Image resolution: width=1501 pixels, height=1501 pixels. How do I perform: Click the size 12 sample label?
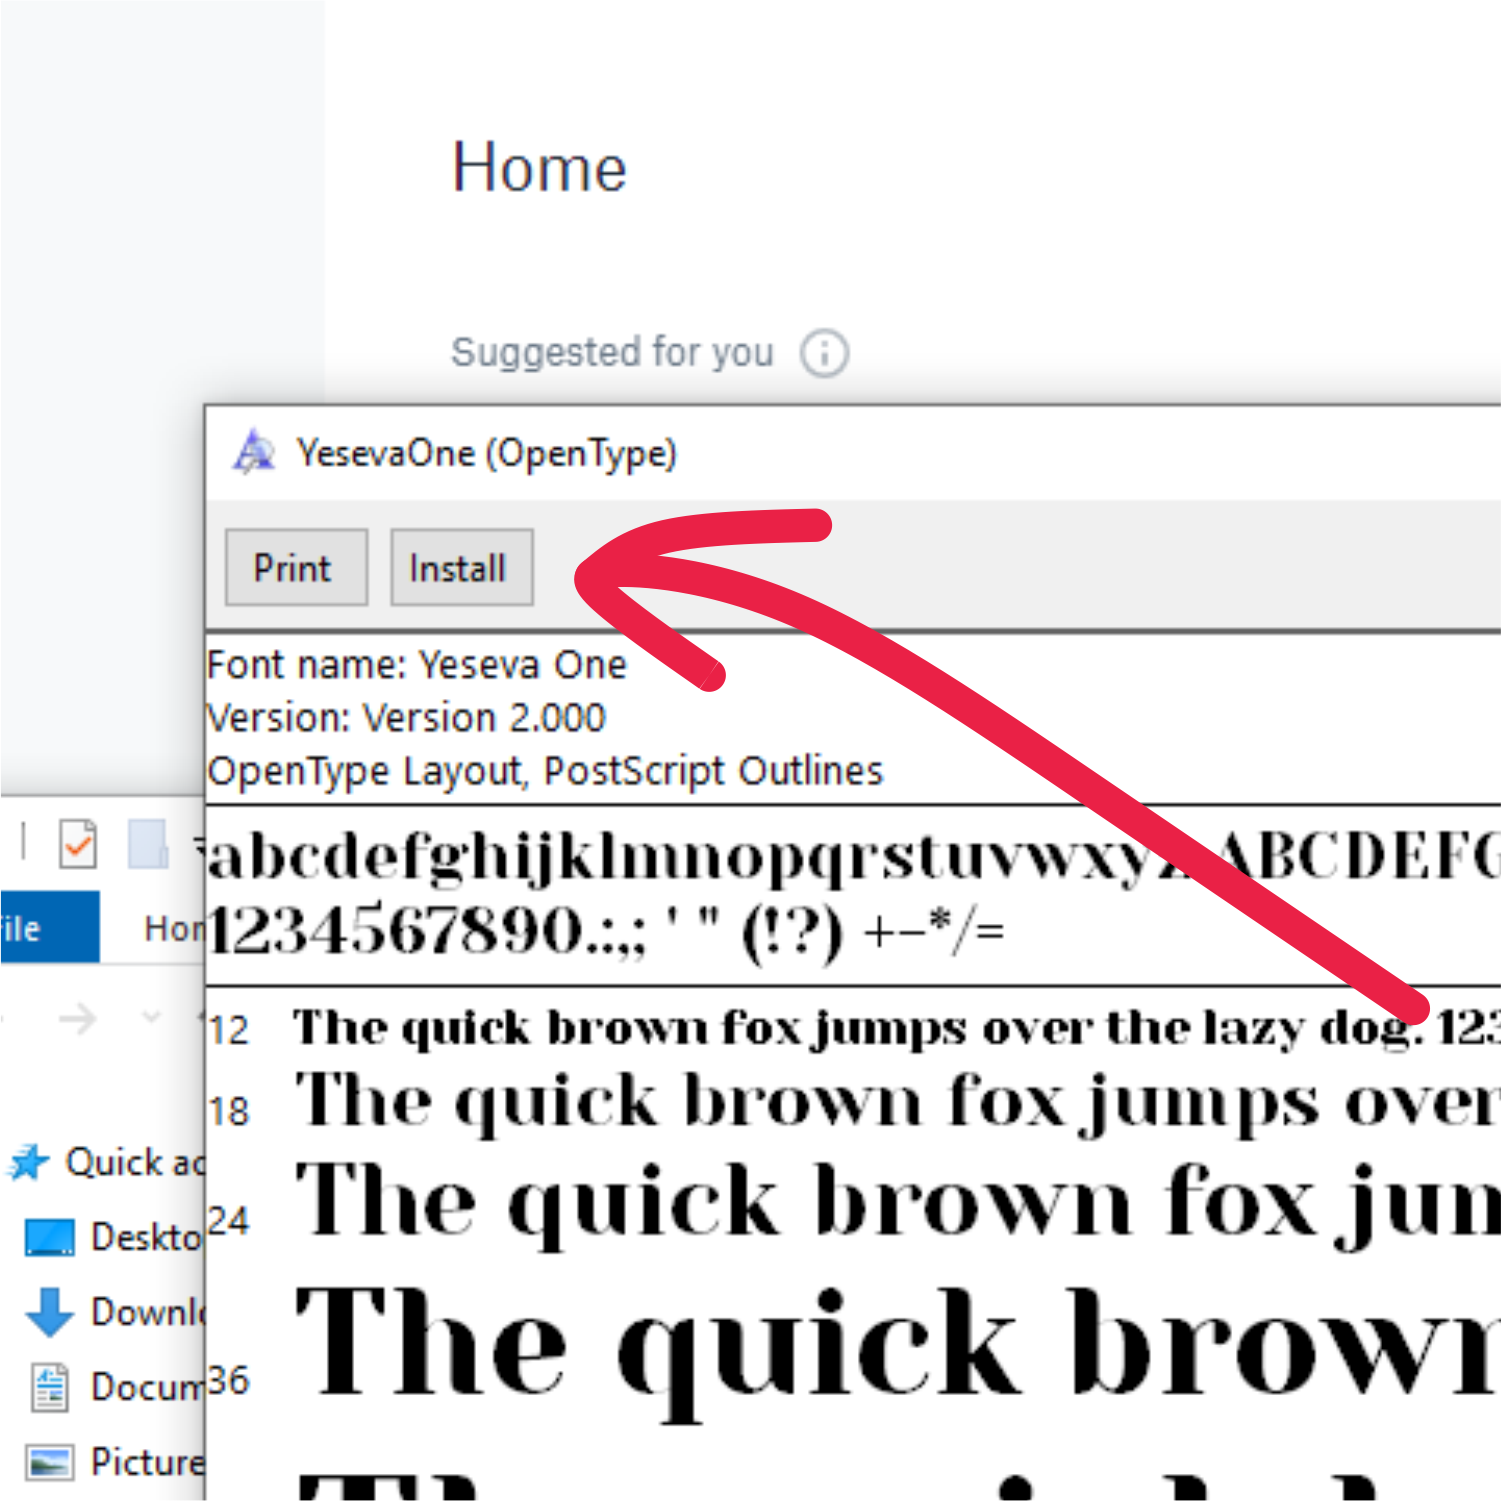[x=228, y=1030]
